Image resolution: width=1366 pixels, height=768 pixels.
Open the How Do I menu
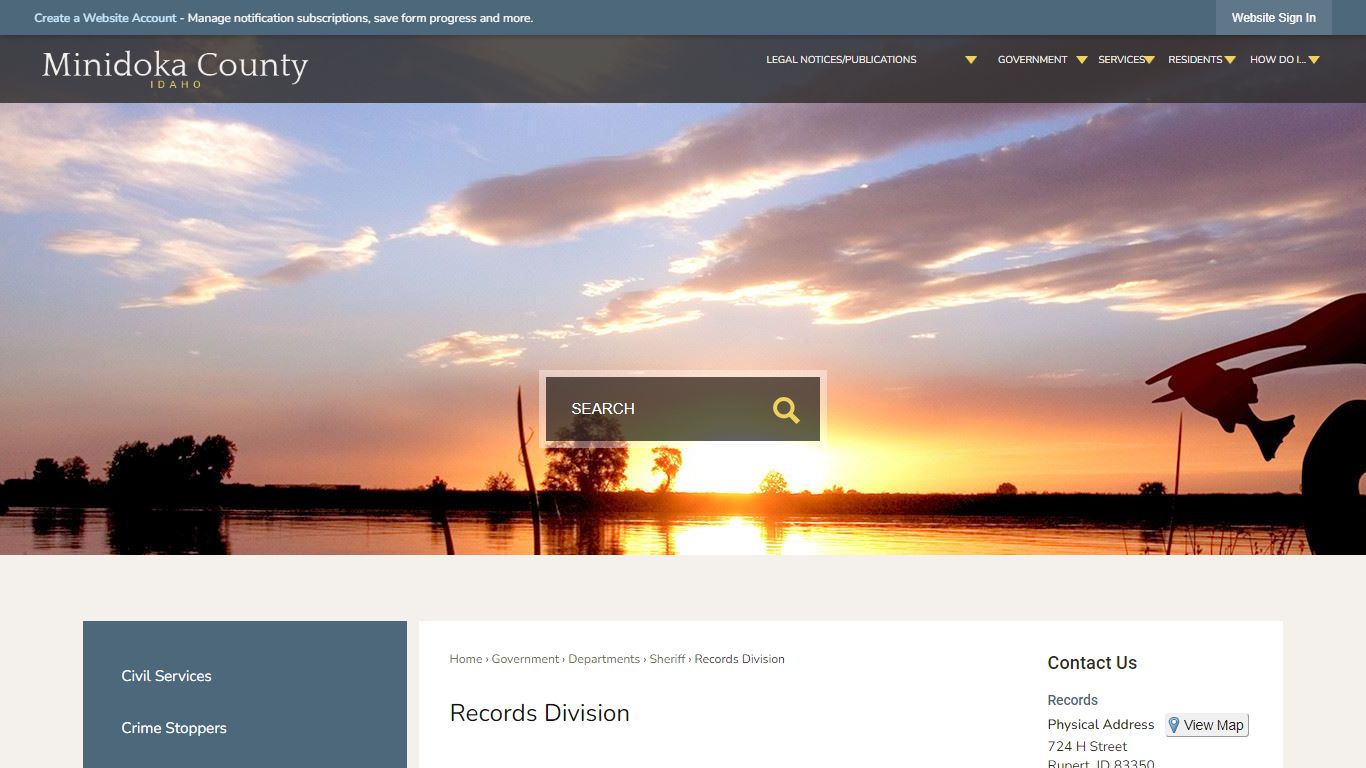pyautogui.click(x=1277, y=60)
